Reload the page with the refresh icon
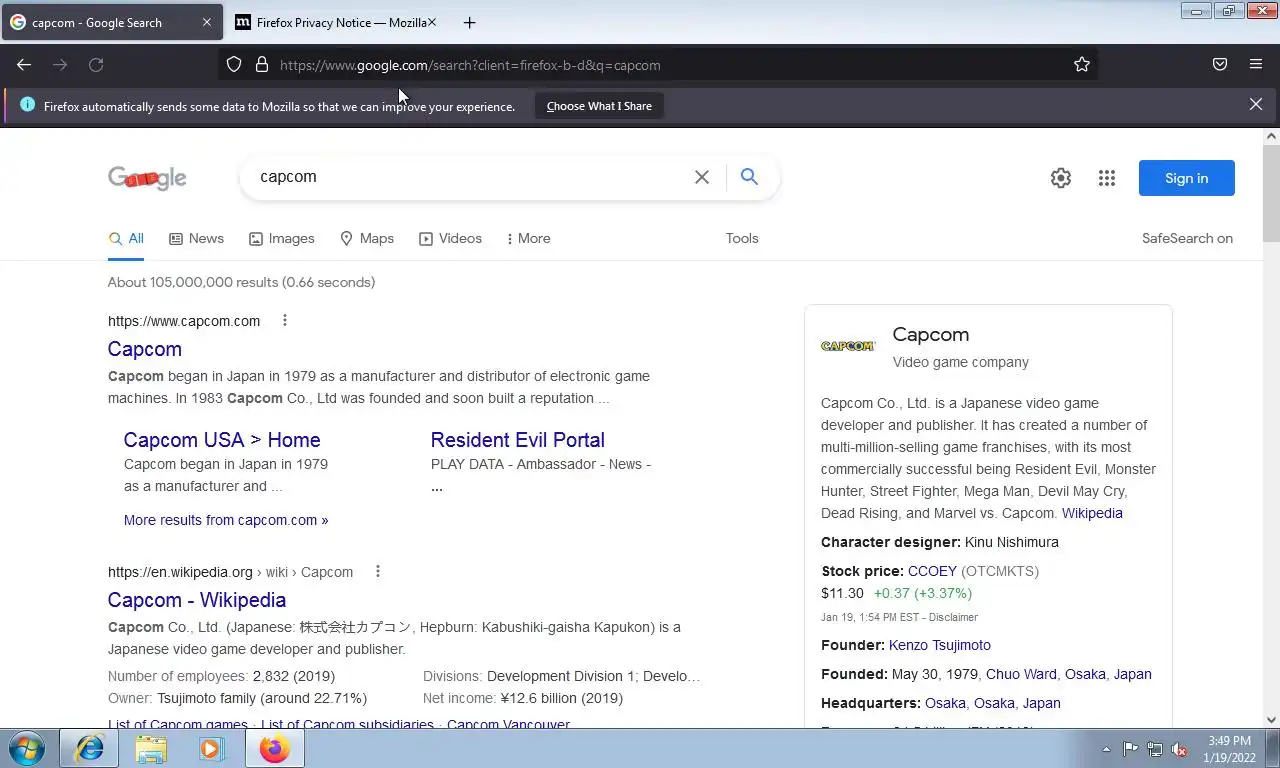Image resolution: width=1280 pixels, height=768 pixels. click(96, 65)
